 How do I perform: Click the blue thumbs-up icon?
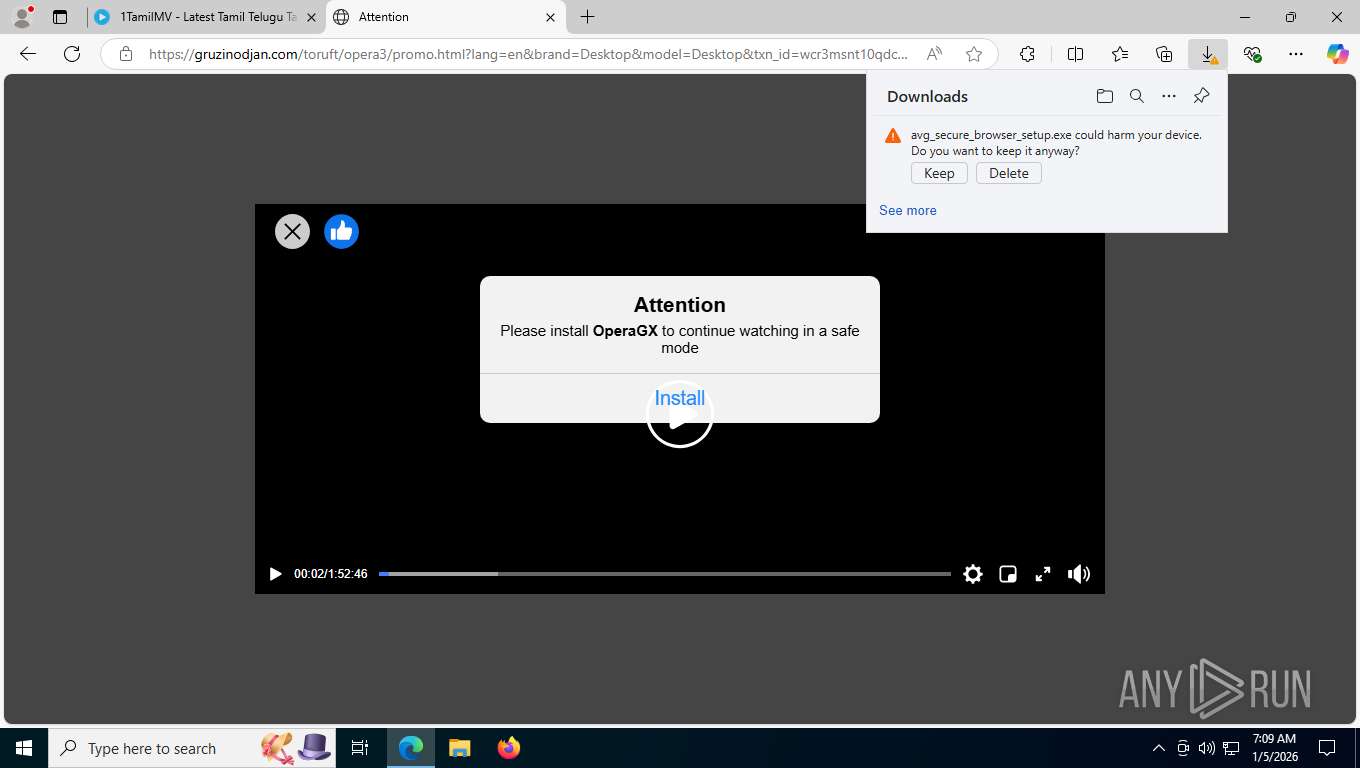(341, 232)
